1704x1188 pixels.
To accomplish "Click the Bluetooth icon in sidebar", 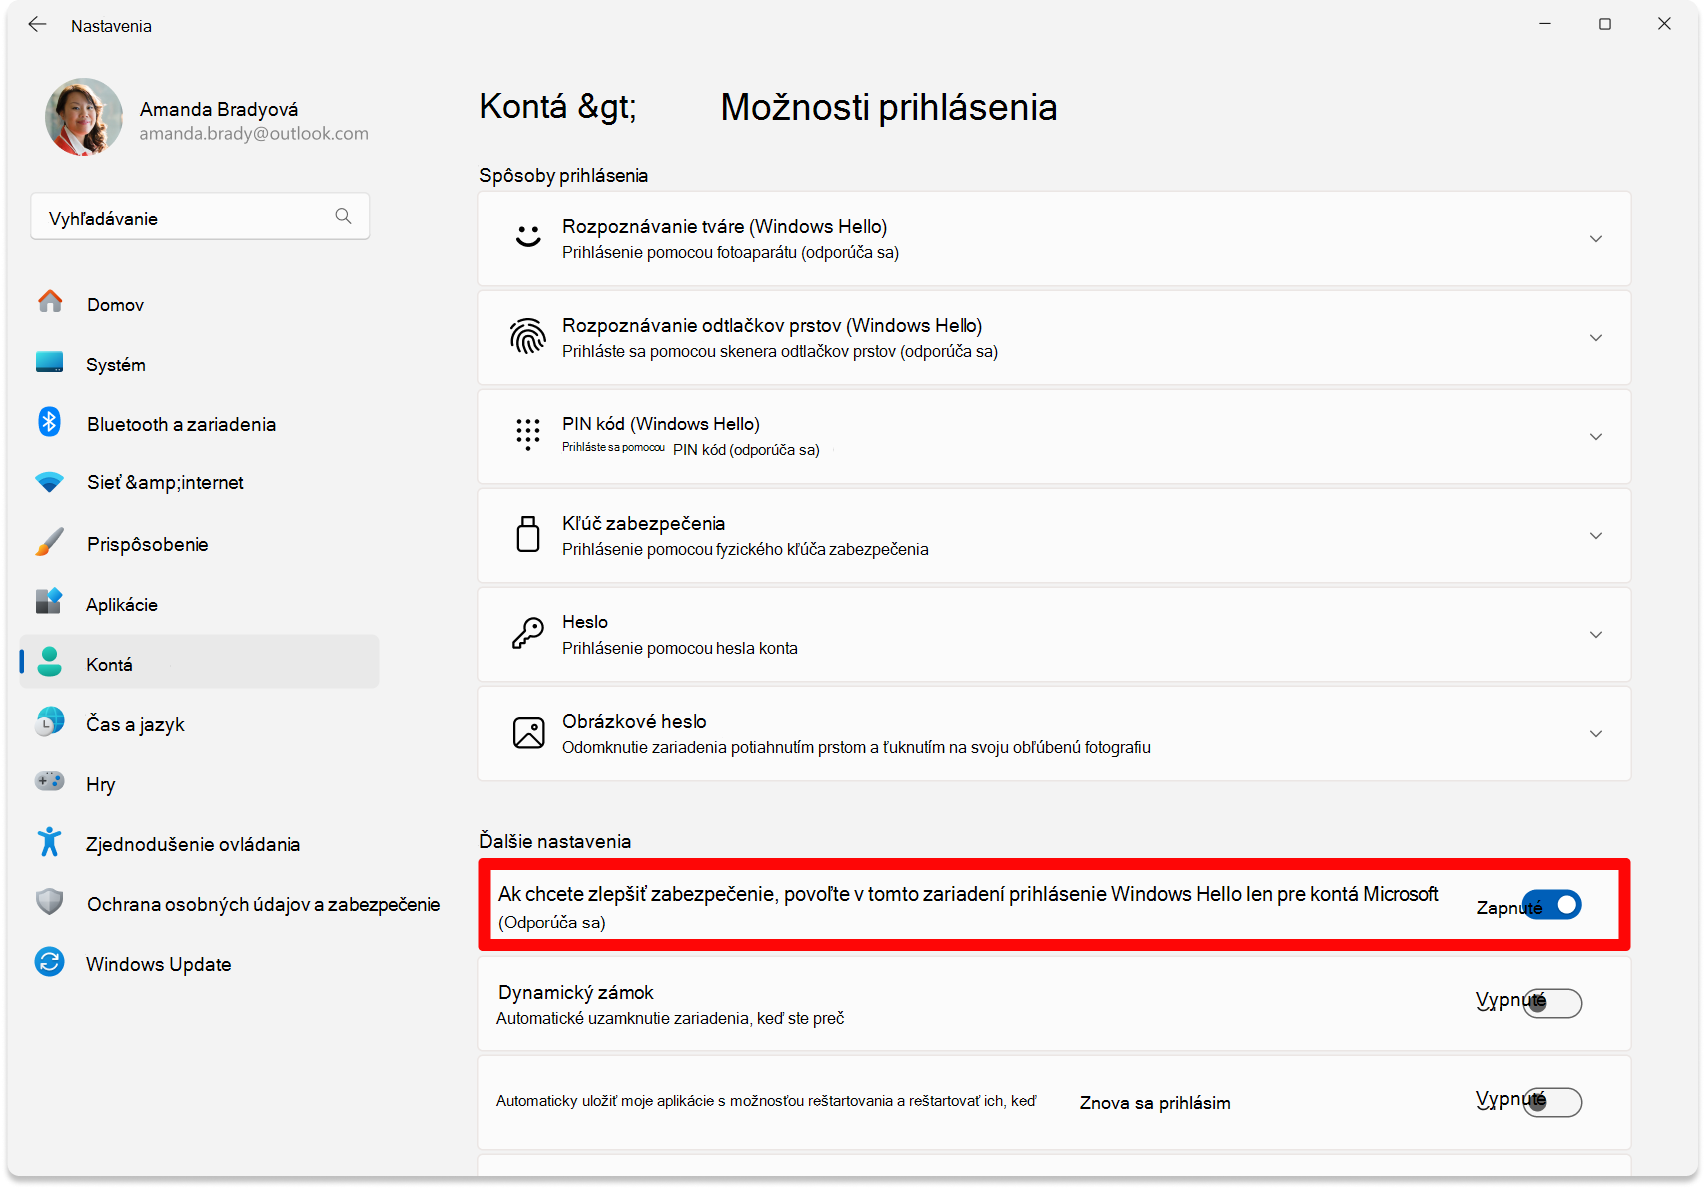I will tap(49, 421).
